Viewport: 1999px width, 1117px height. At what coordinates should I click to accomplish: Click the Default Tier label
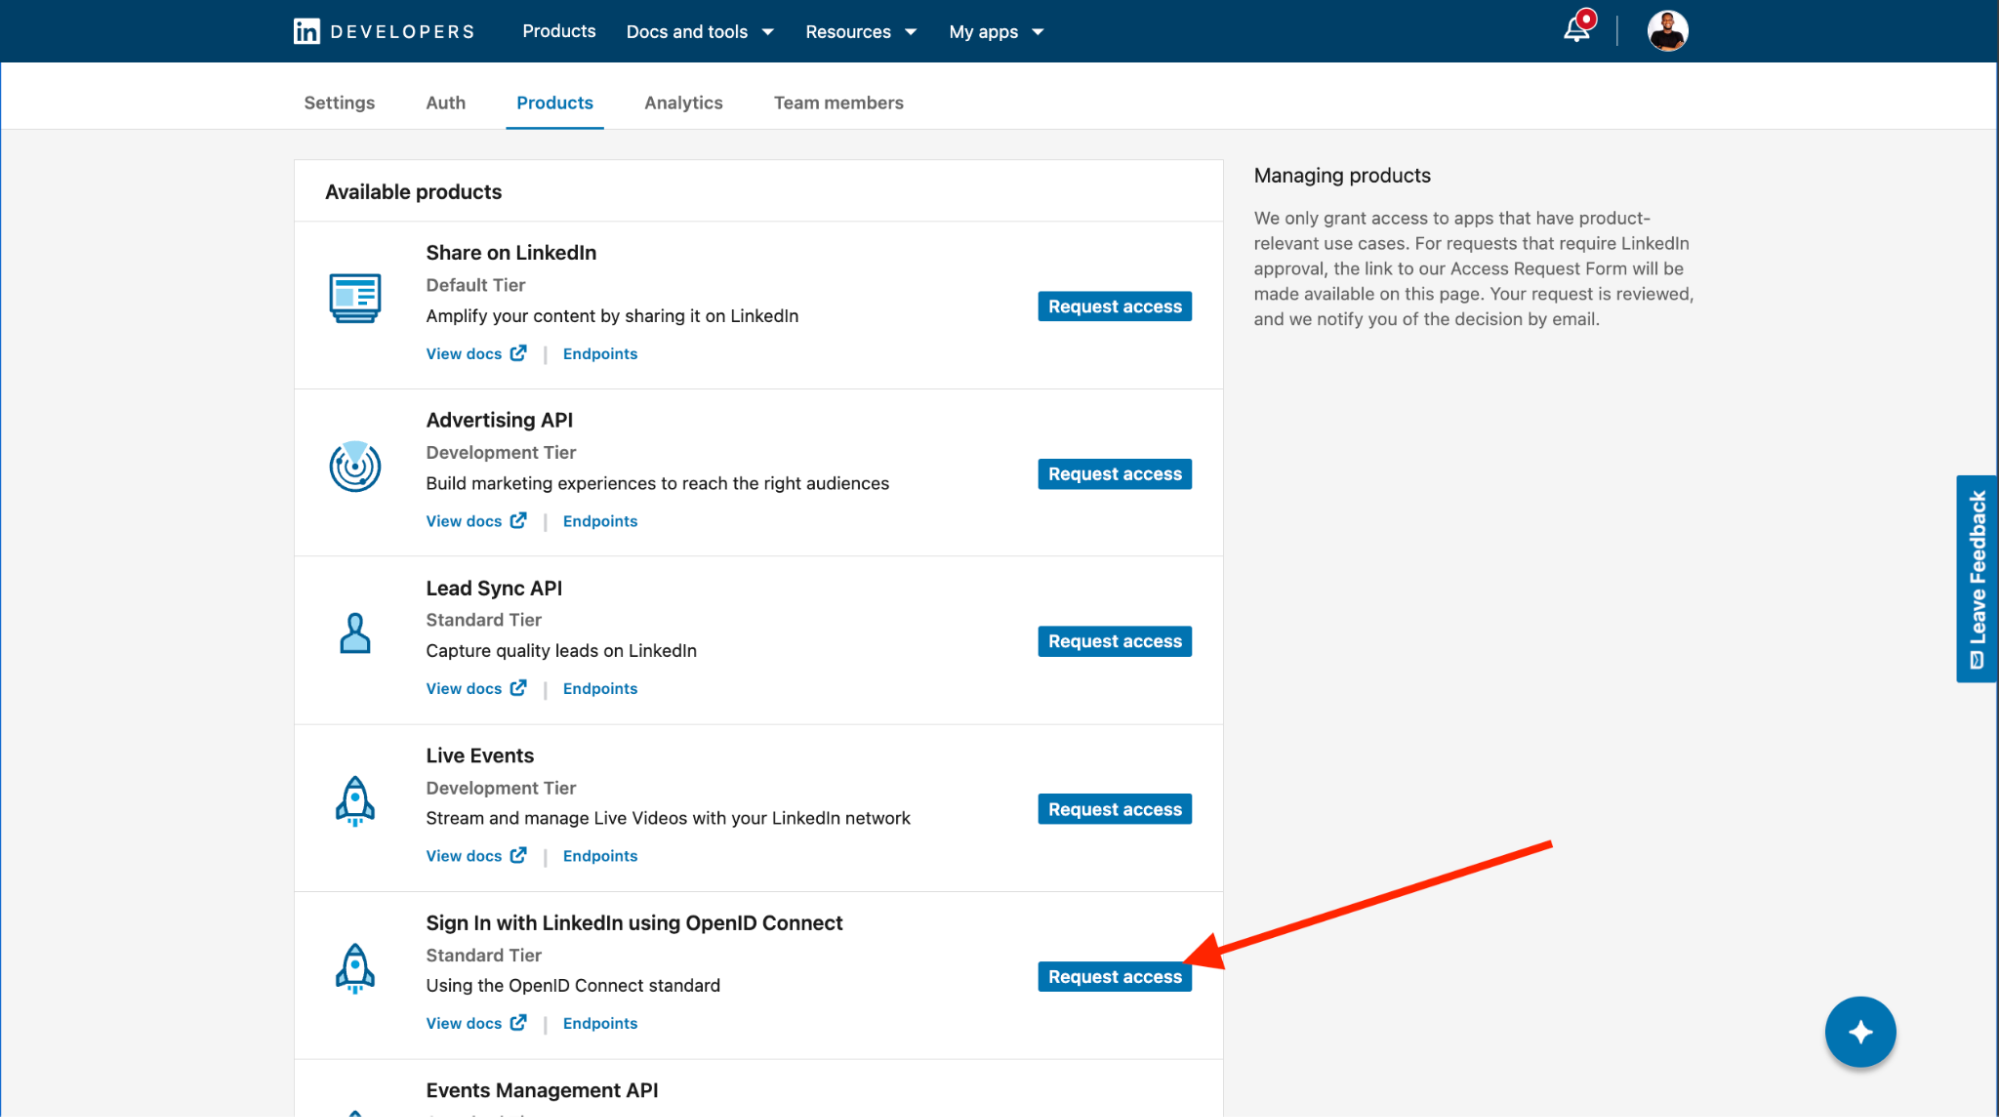click(475, 285)
